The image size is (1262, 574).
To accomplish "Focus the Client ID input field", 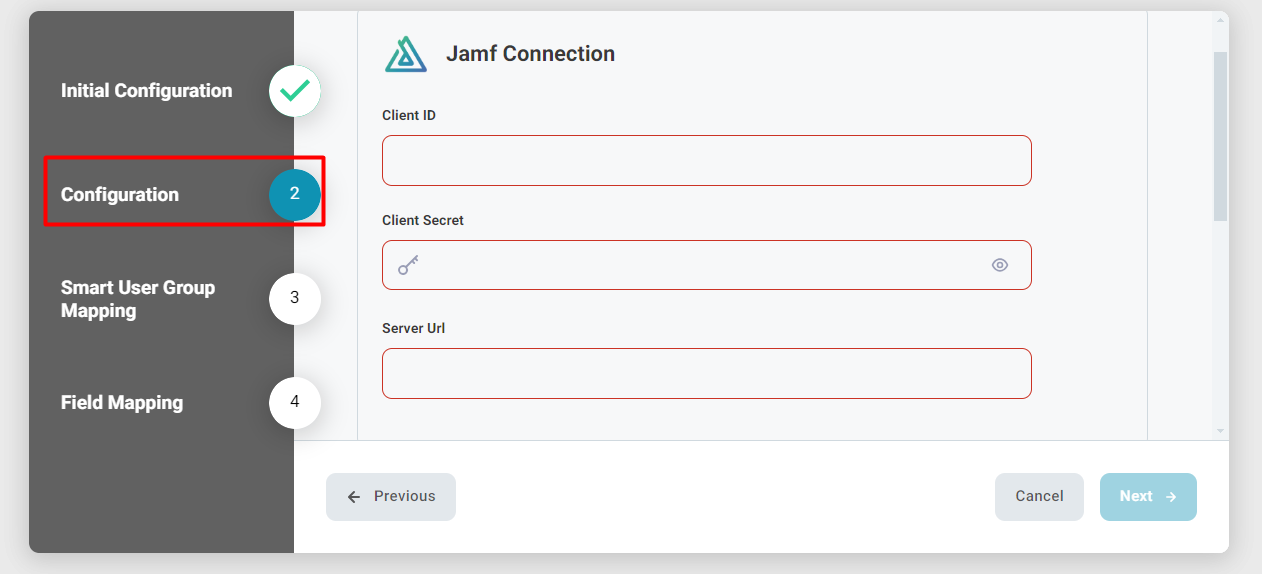I will pos(707,160).
